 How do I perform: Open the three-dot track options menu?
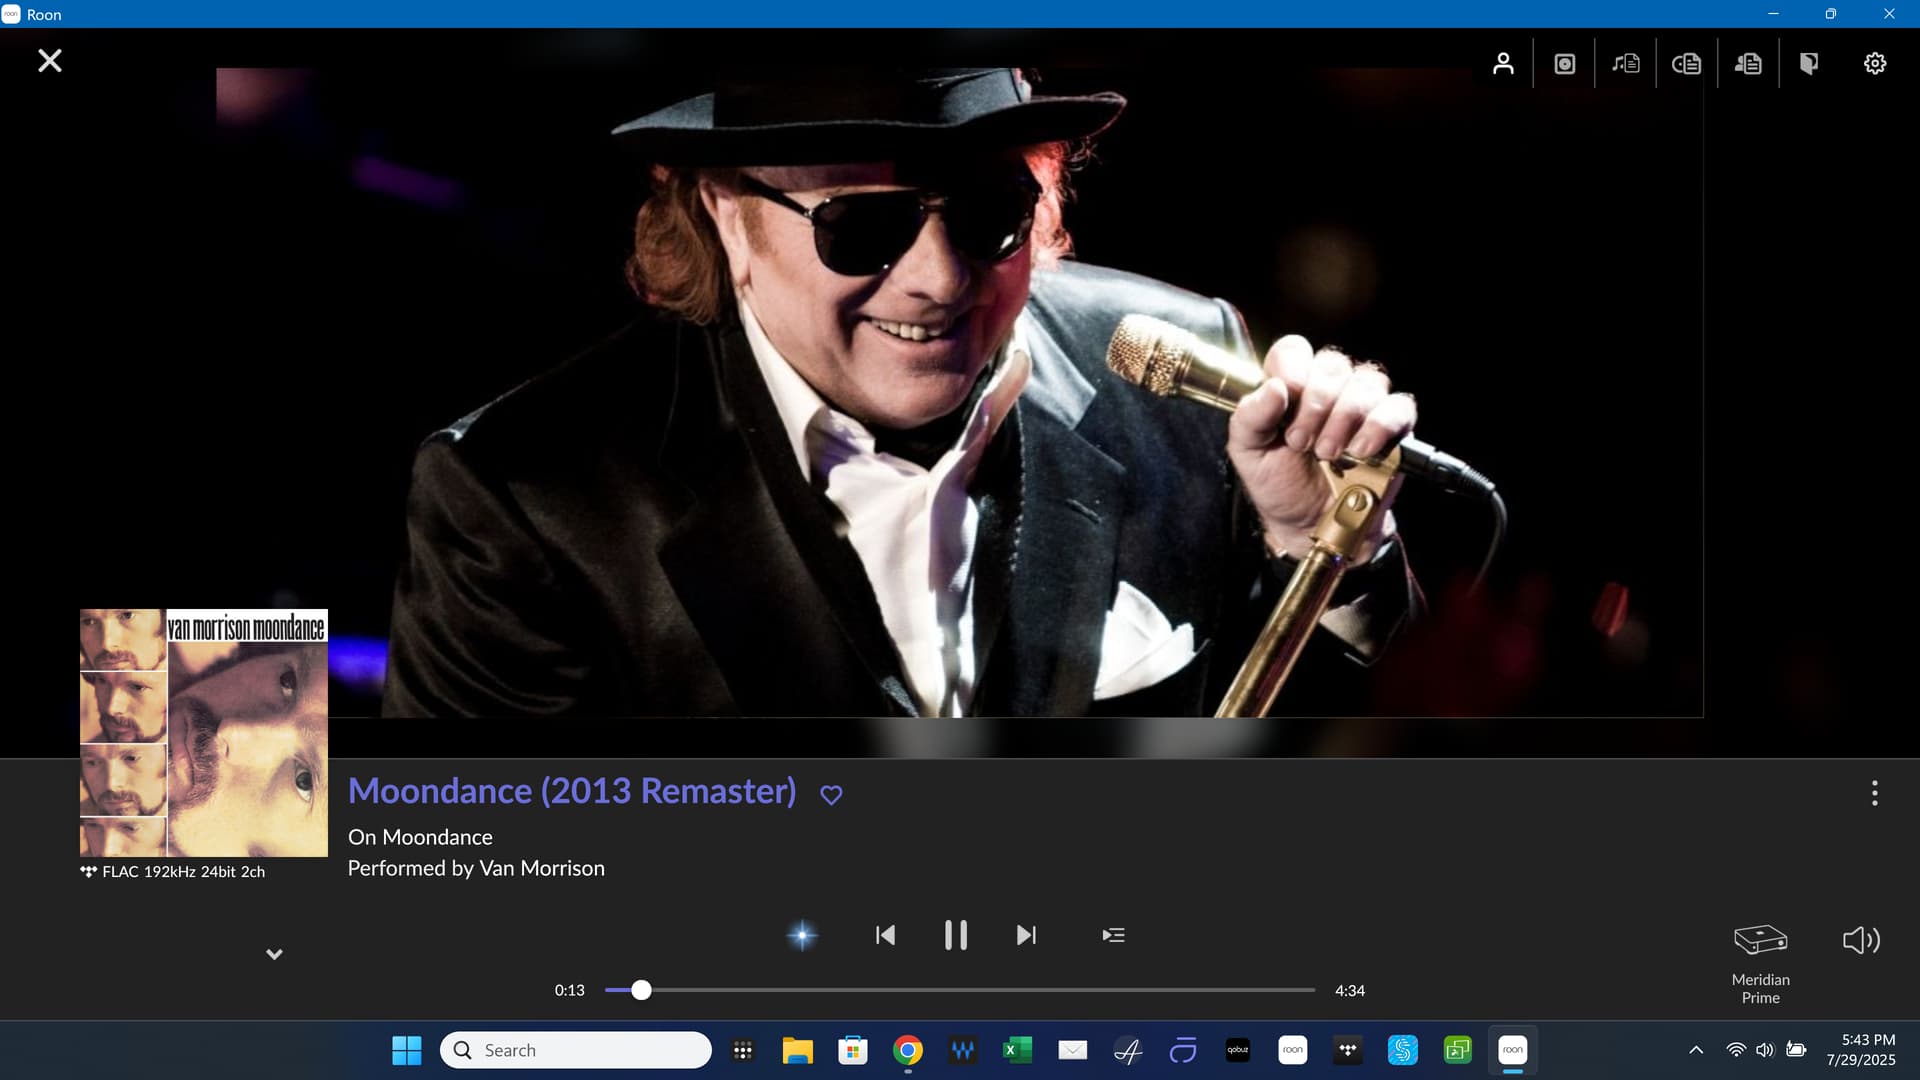(1875, 793)
